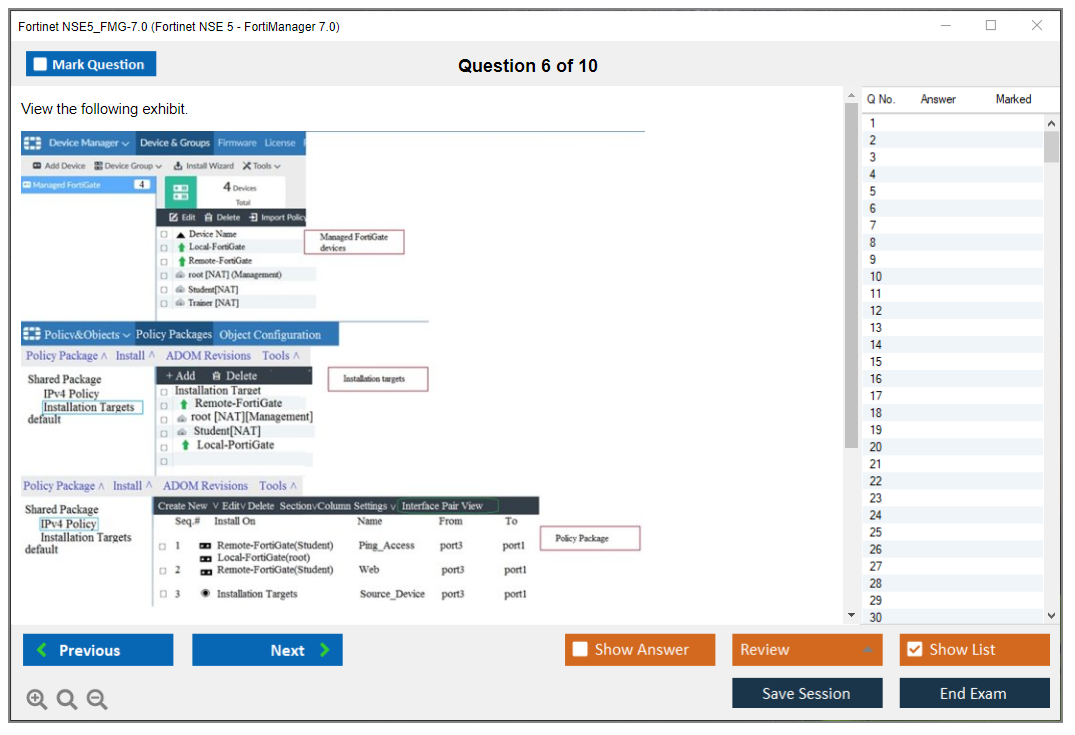Click the zoom in magnifier icon
This screenshot has width=1075, height=735.
click(x=37, y=700)
